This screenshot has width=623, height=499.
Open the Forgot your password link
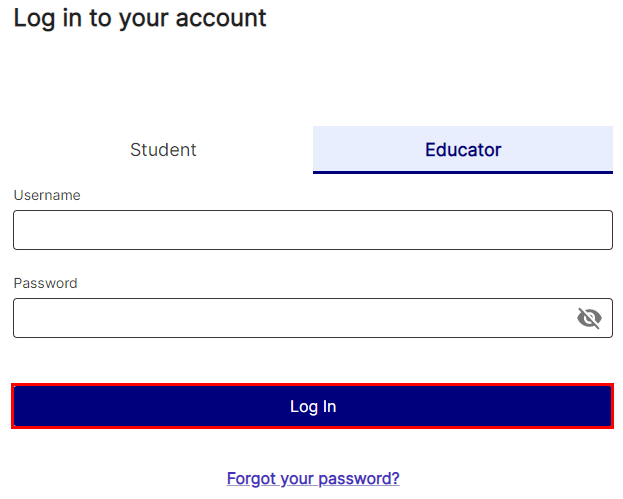[313, 478]
